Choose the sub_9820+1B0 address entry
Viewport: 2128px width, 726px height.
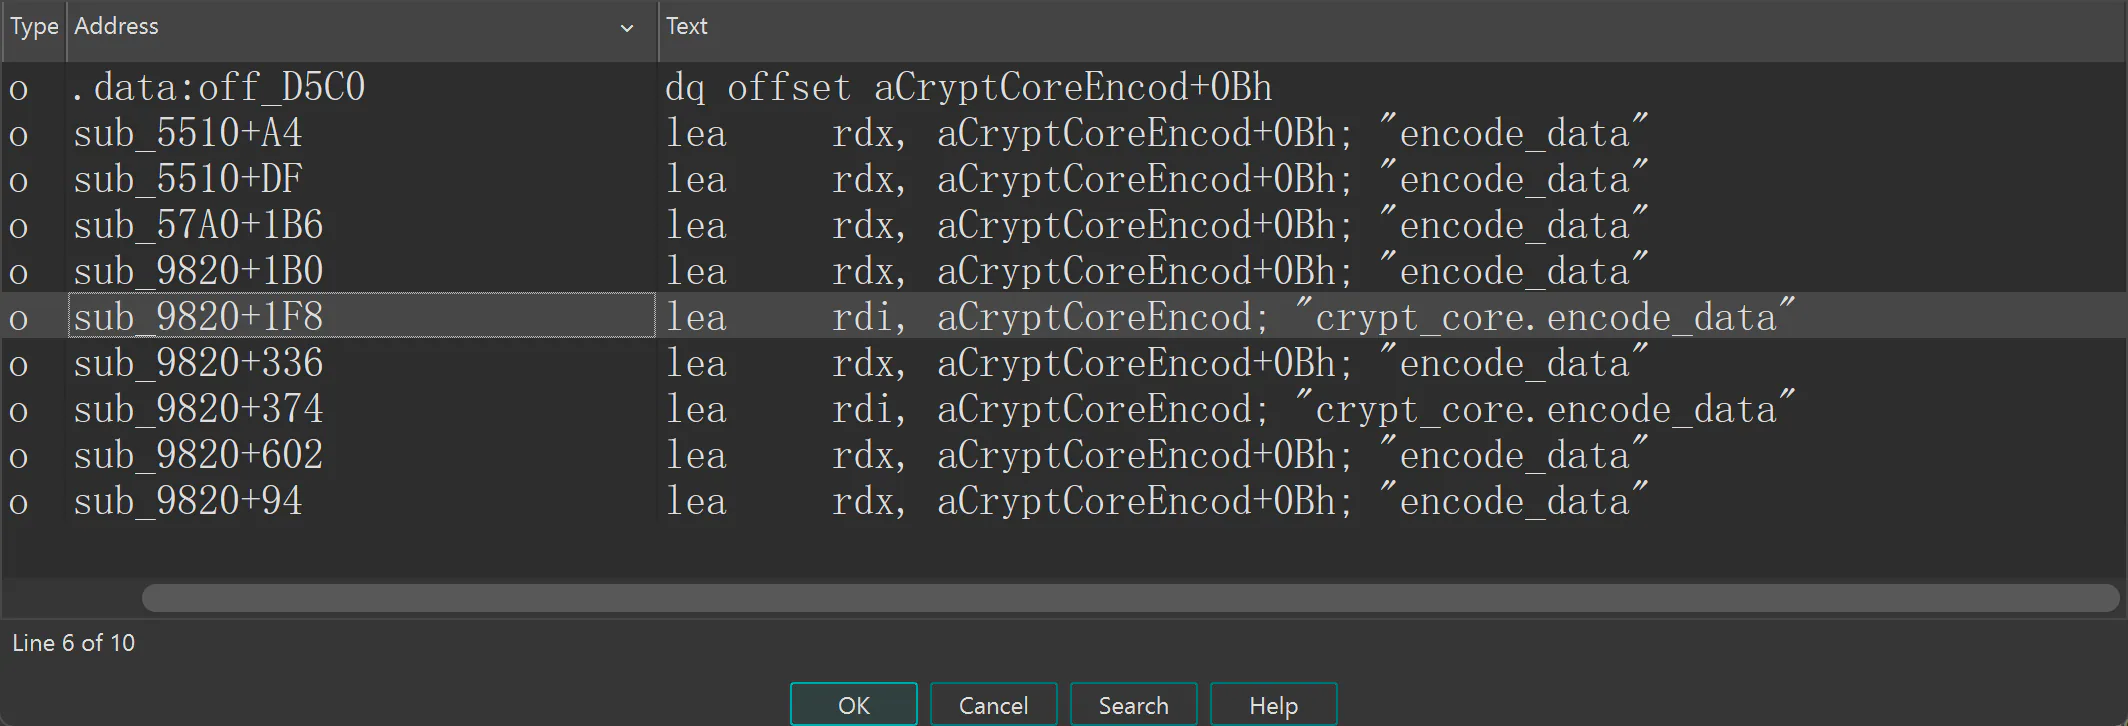tap(198, 272)
